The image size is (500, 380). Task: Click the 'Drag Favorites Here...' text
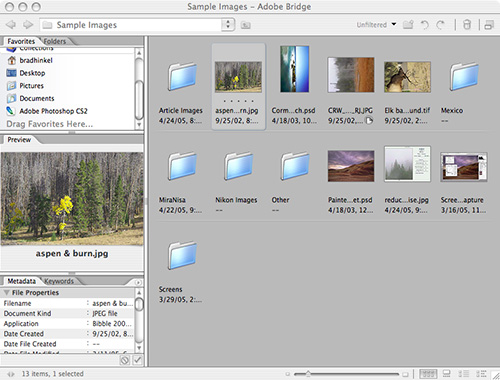[x=50, y=124]
